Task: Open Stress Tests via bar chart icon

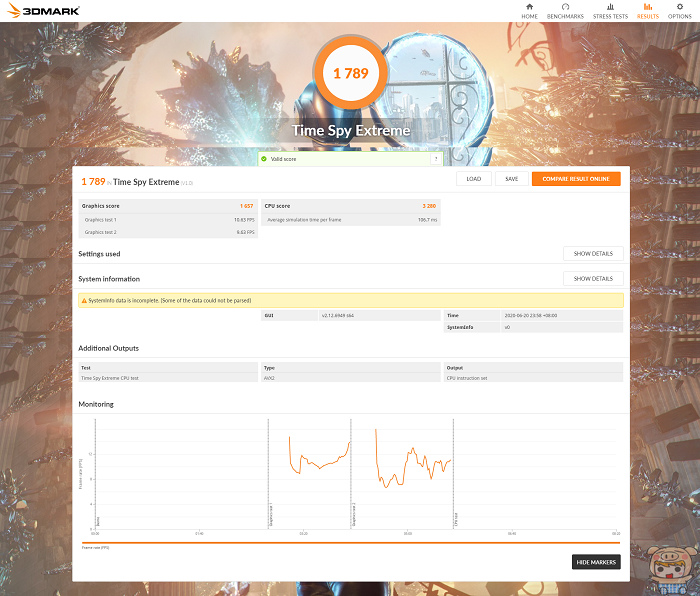Action: click(610, 7)
